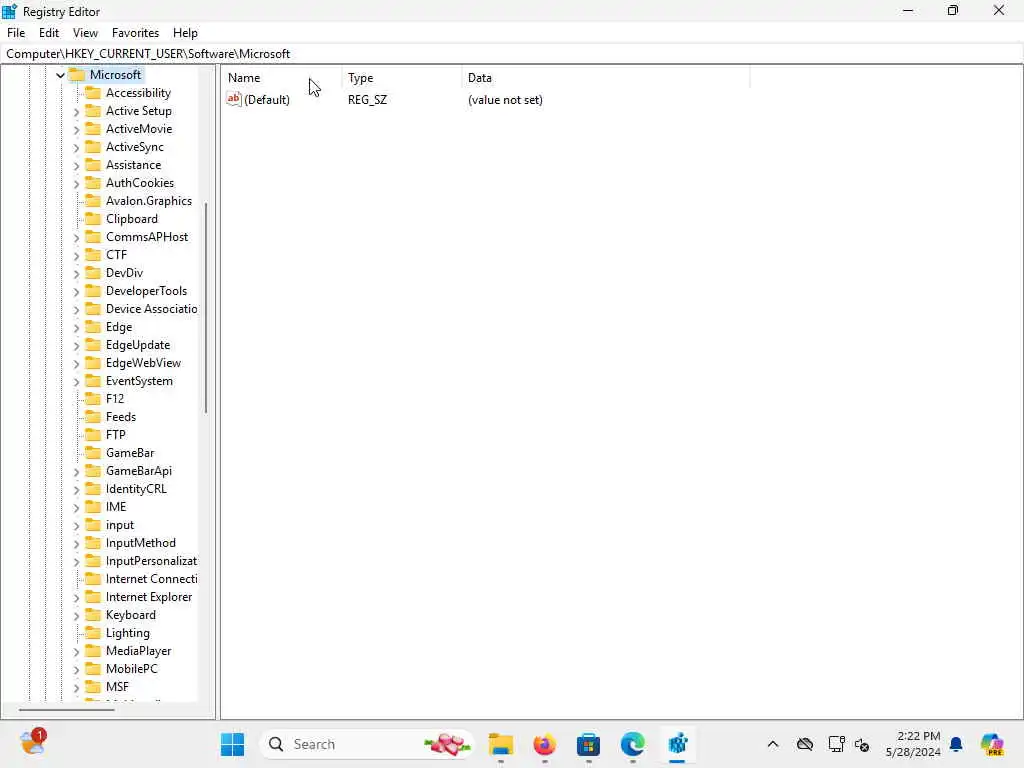Open Microsoft Store from taskbar
This screenshot has width=1024, height=768.
(x=588, y=744)
